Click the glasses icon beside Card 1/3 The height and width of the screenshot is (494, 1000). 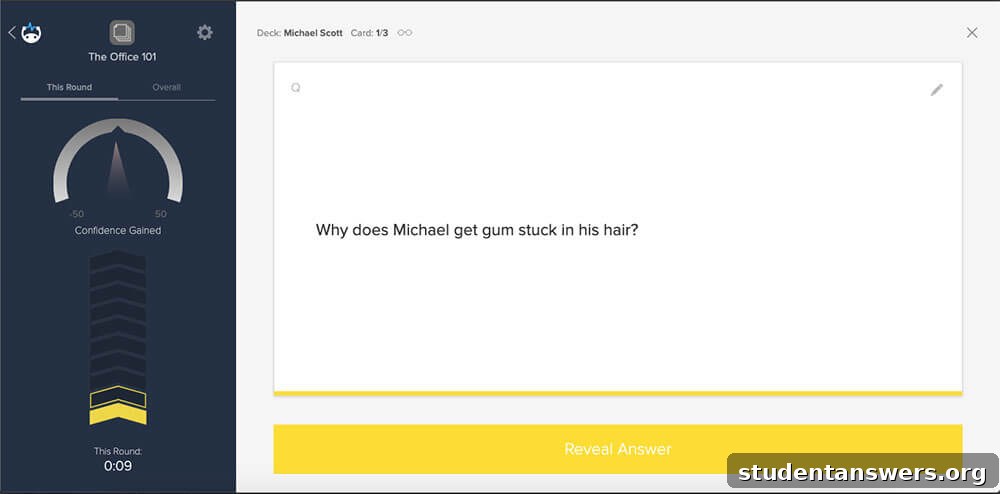(404, 33)
